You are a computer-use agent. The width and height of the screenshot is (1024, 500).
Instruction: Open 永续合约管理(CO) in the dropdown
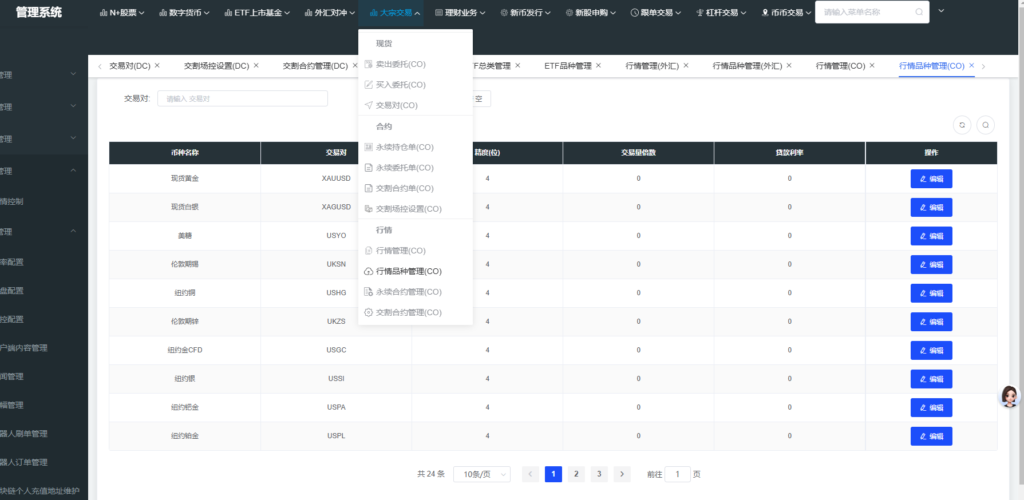[408, 292]
